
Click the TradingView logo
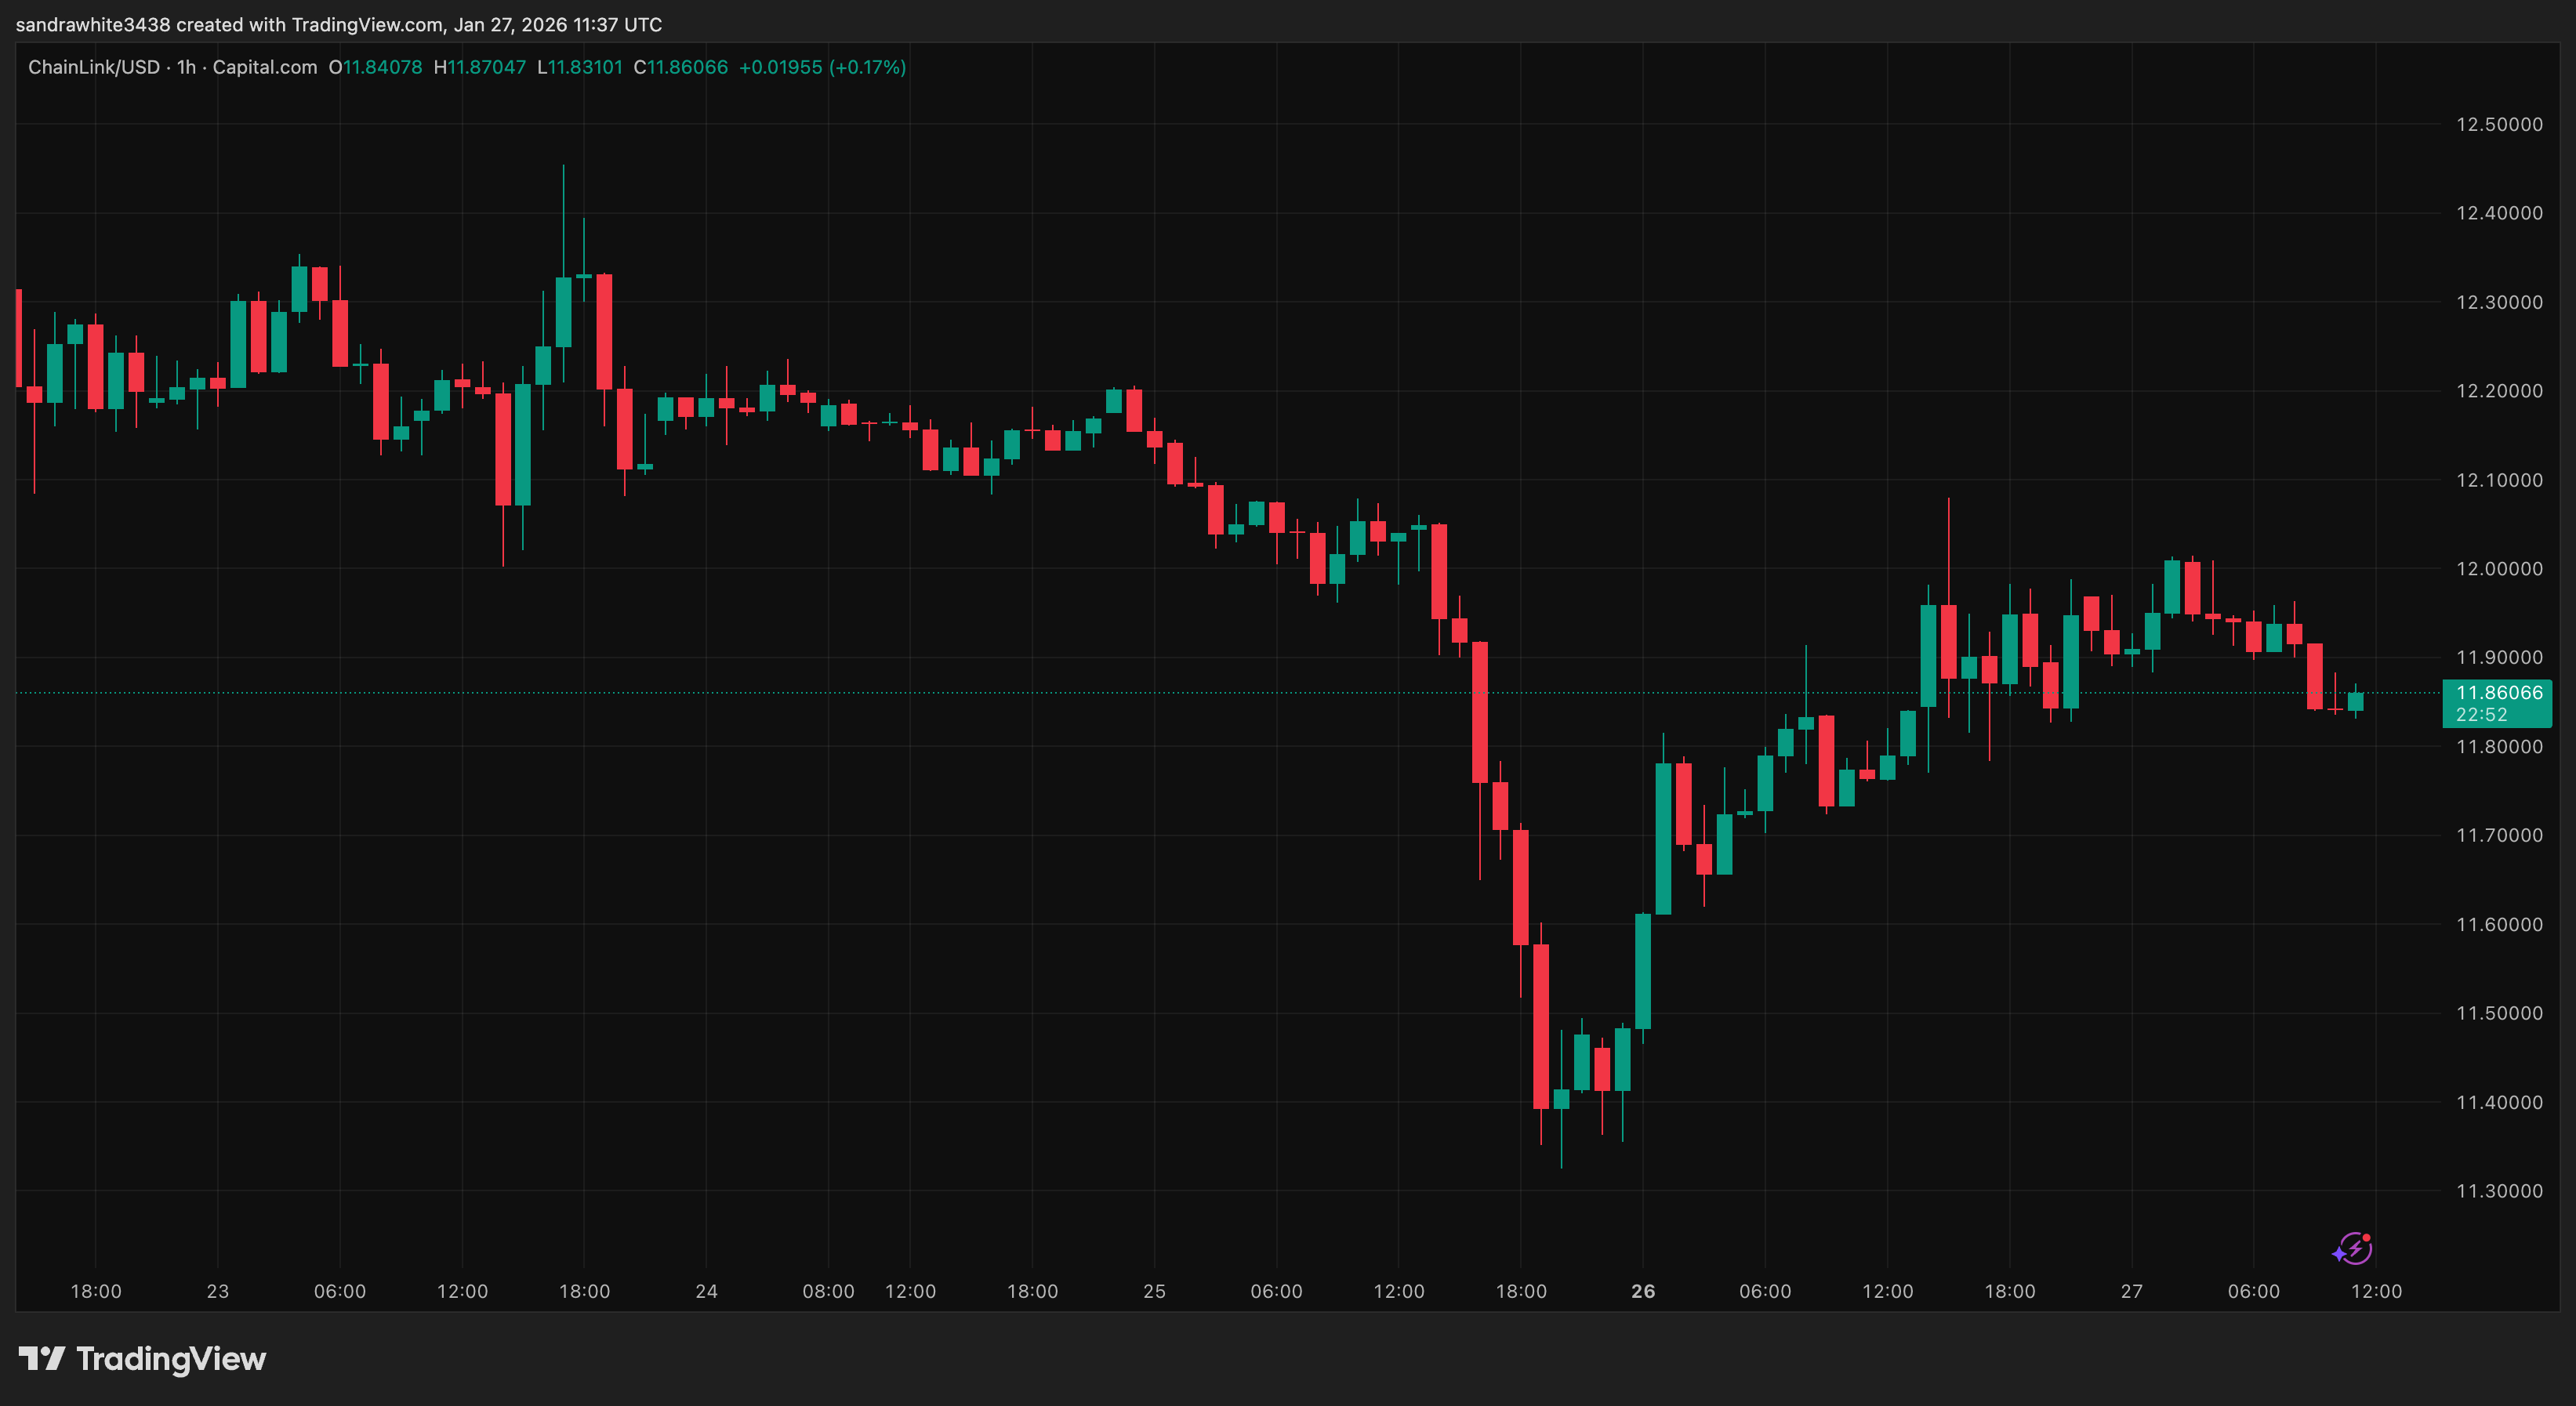140,1358
